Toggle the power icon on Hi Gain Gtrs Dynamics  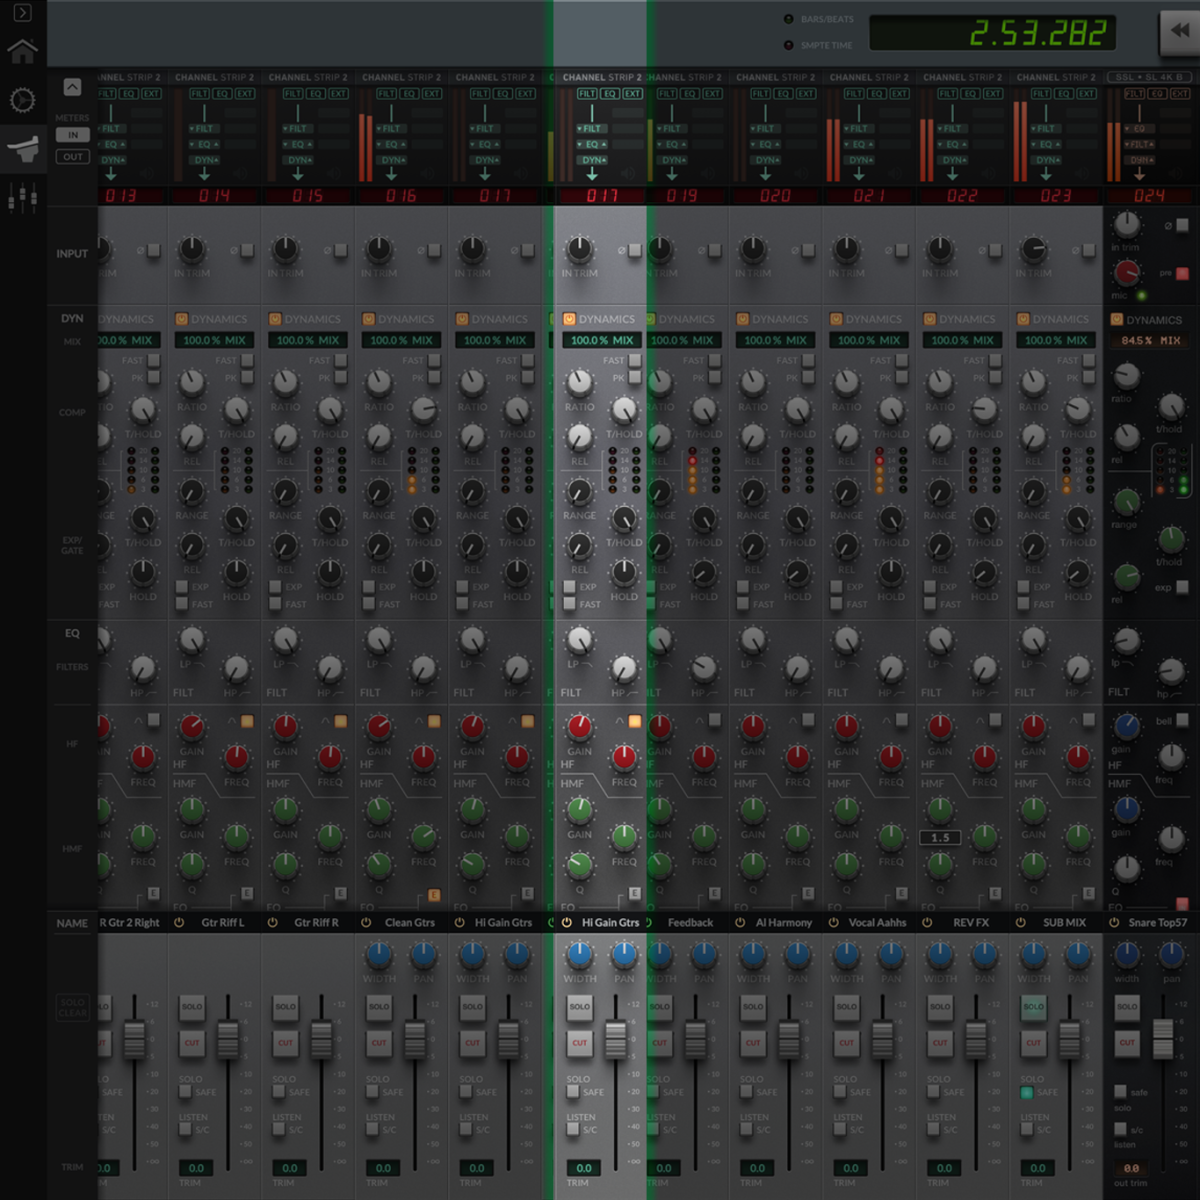[568, 319]
